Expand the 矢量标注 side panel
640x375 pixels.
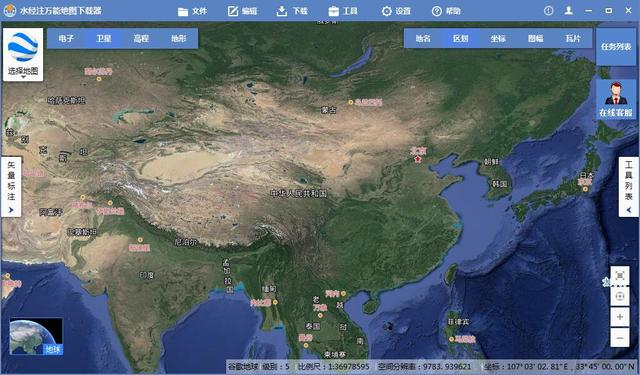pos(11,187)
